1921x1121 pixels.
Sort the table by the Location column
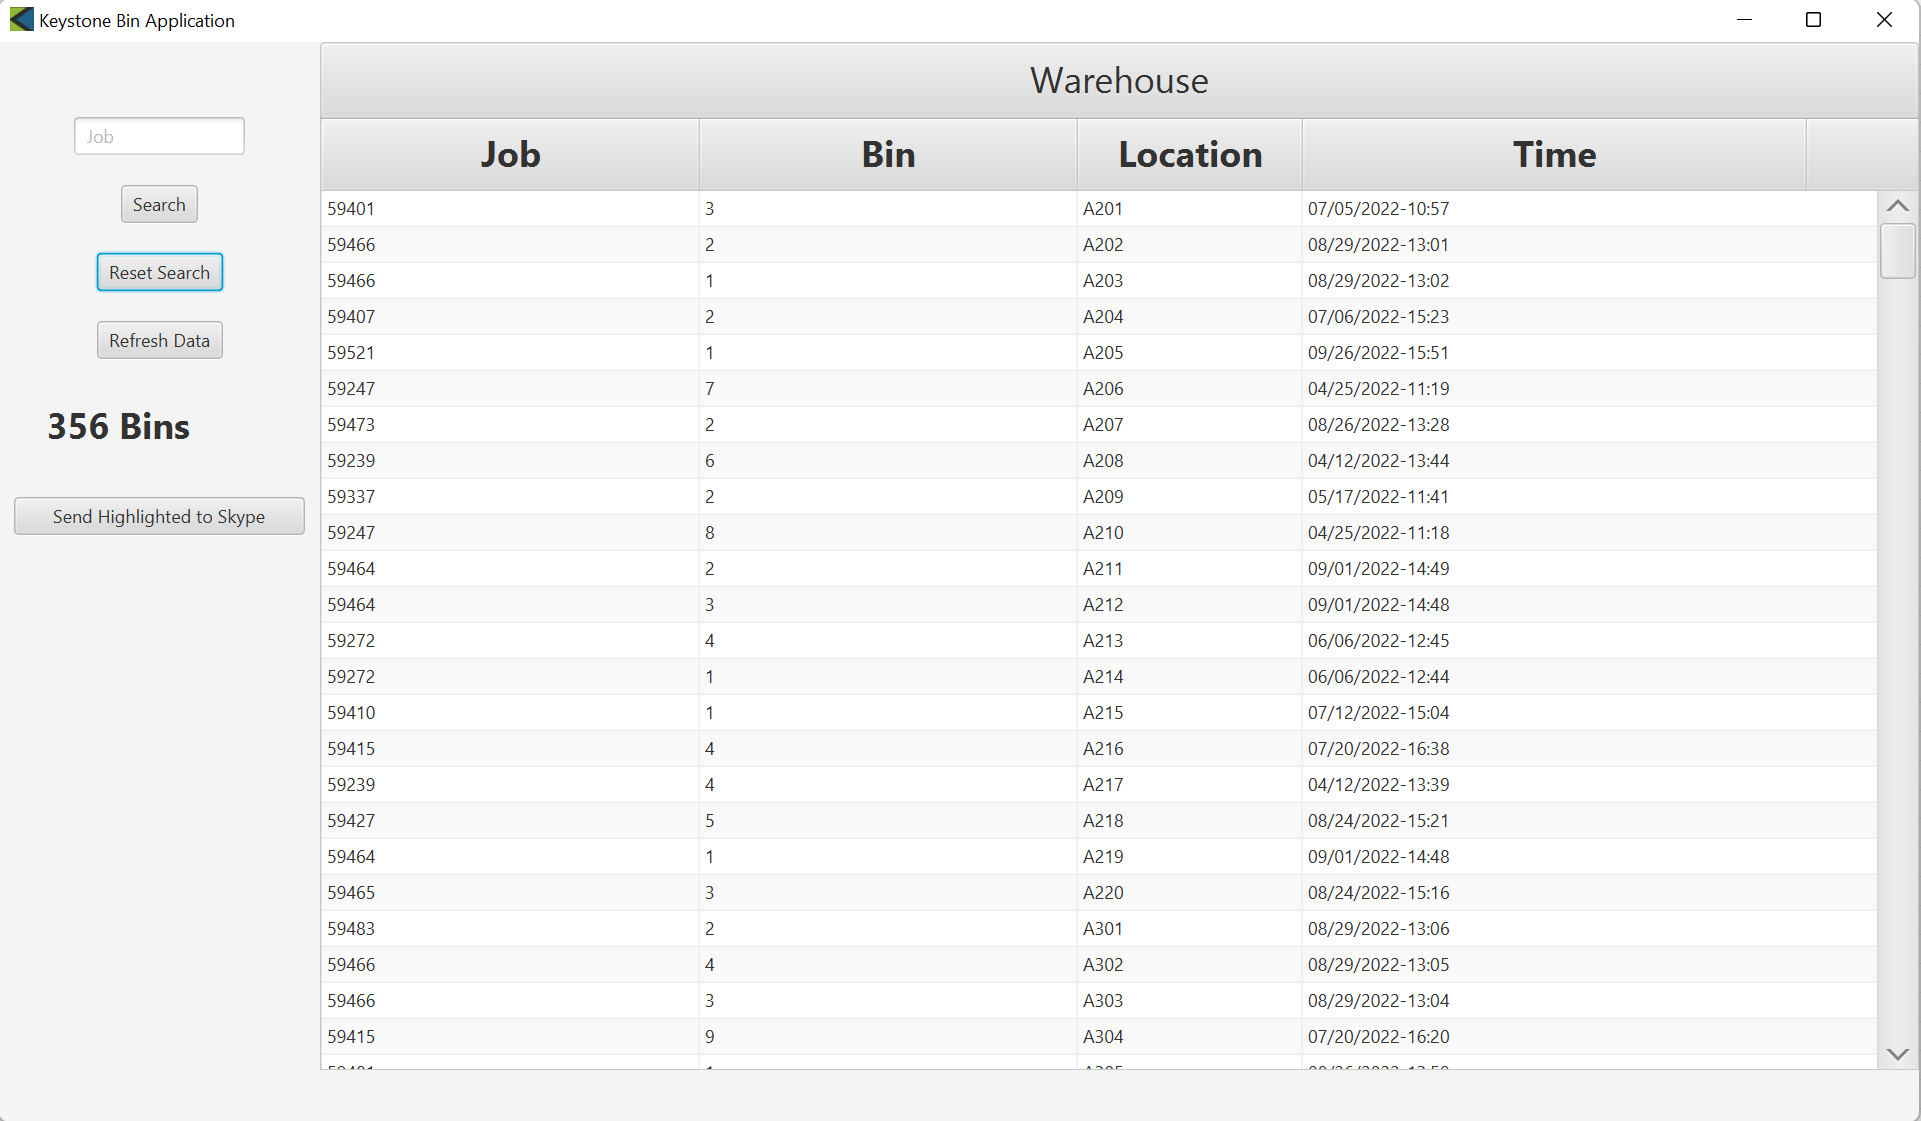(1189, 154)
